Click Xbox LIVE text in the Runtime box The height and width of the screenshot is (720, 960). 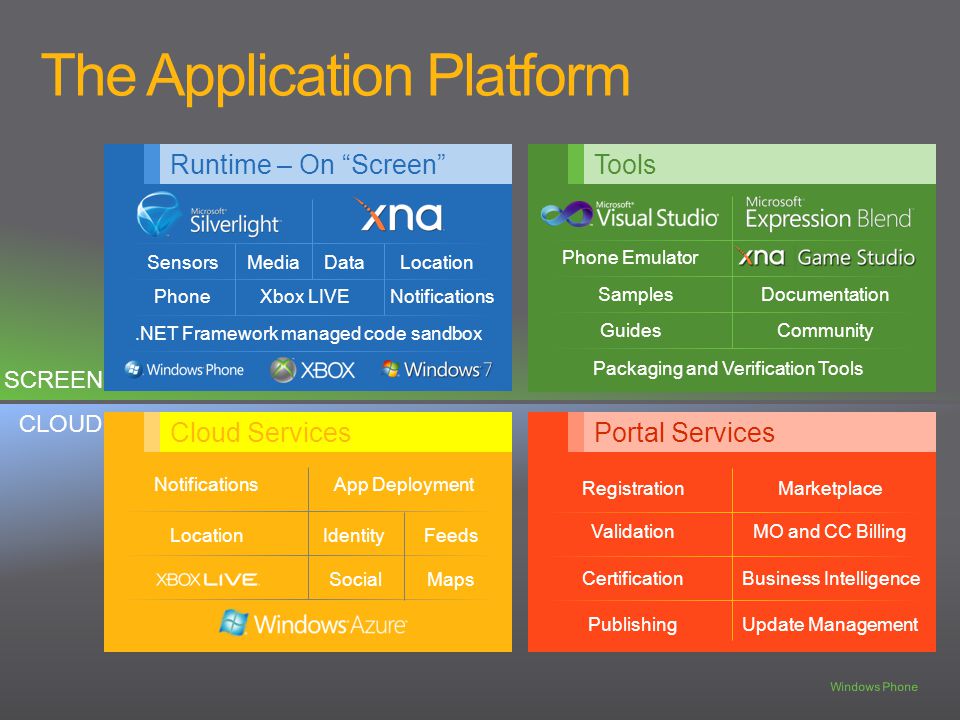point(304,296)
